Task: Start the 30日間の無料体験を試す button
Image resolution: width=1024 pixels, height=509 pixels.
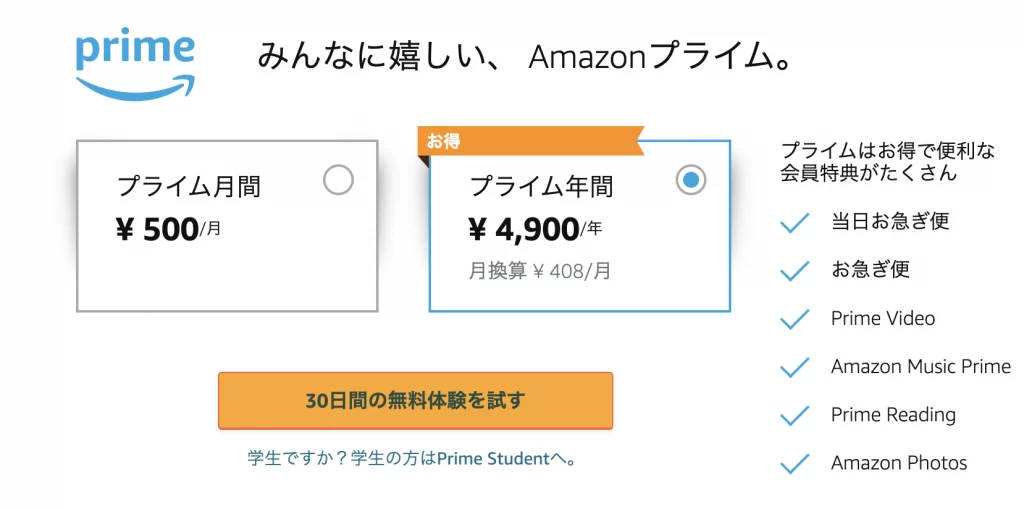Action: coord(415,401)
